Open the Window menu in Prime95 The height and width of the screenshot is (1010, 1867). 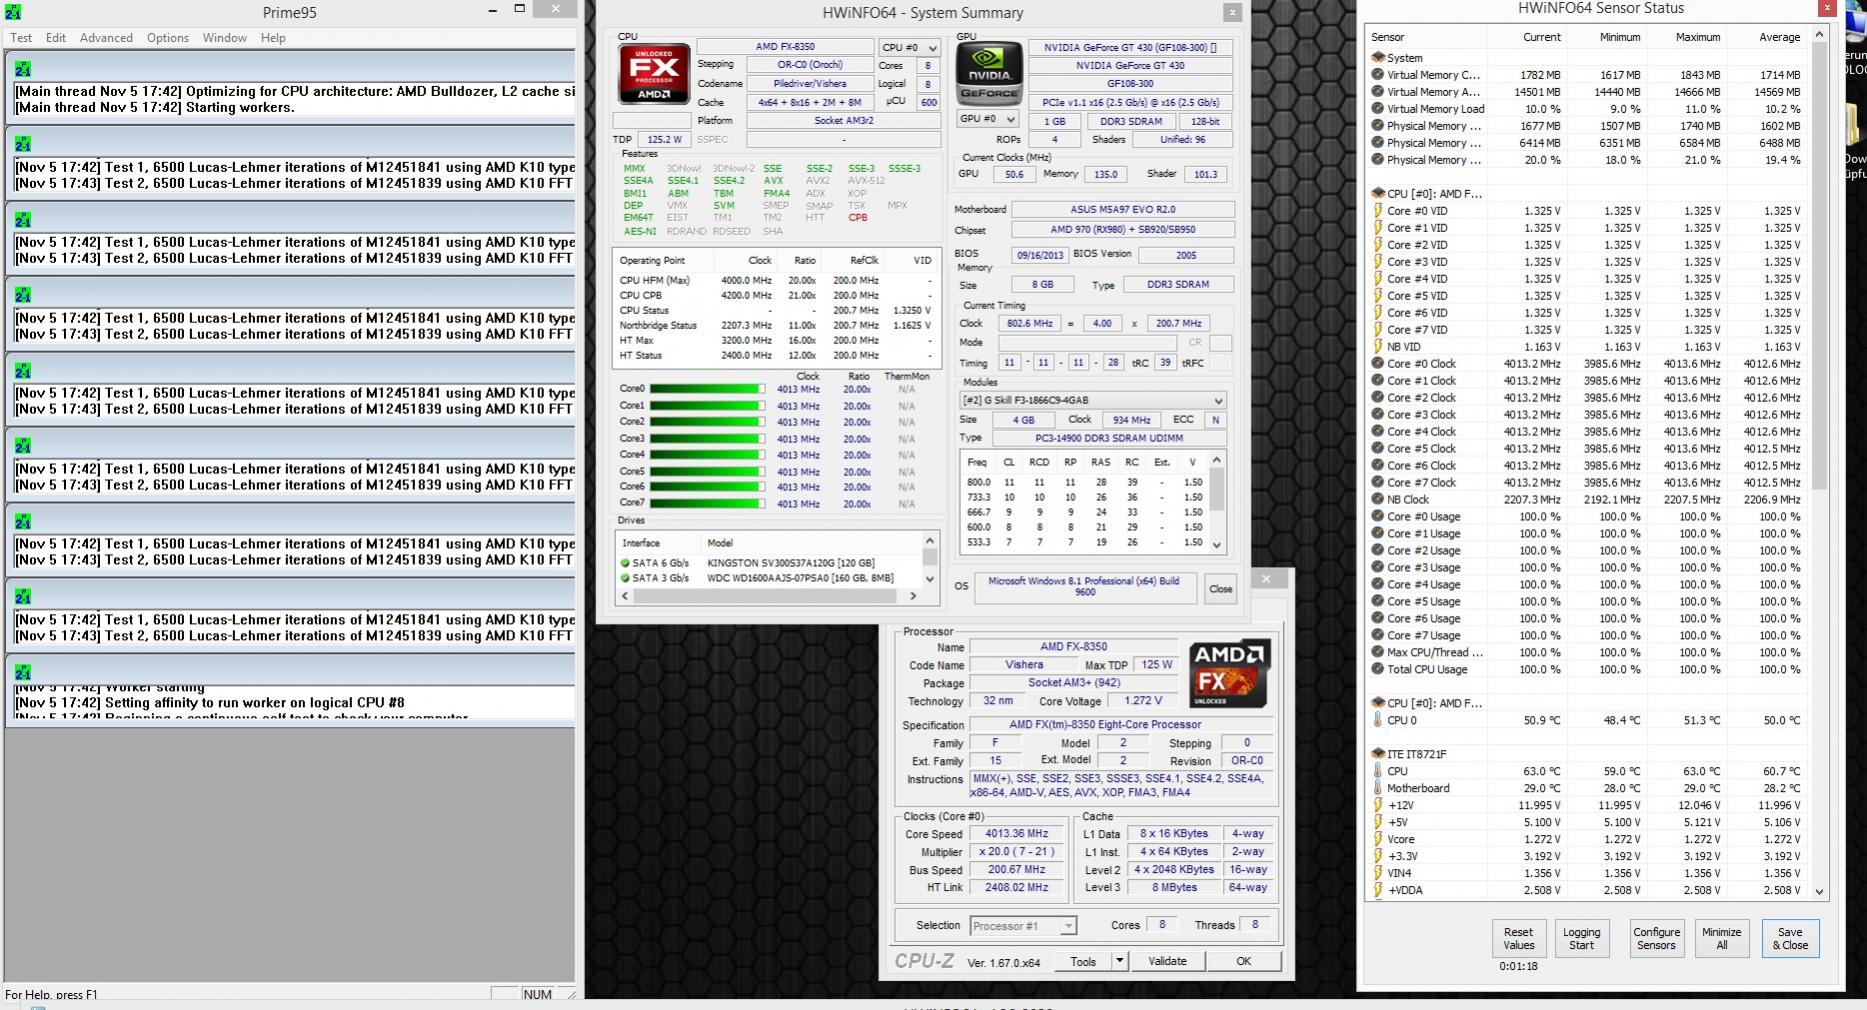225,38
